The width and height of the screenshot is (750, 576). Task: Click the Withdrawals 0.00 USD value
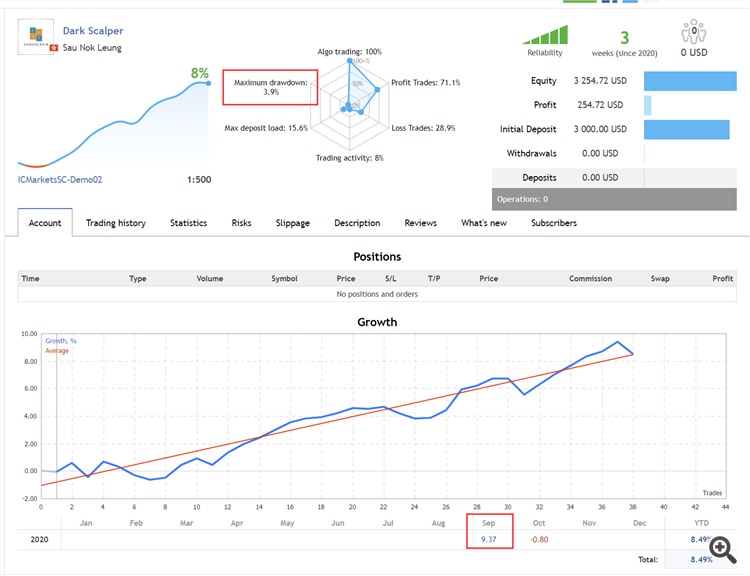[600, 154]
